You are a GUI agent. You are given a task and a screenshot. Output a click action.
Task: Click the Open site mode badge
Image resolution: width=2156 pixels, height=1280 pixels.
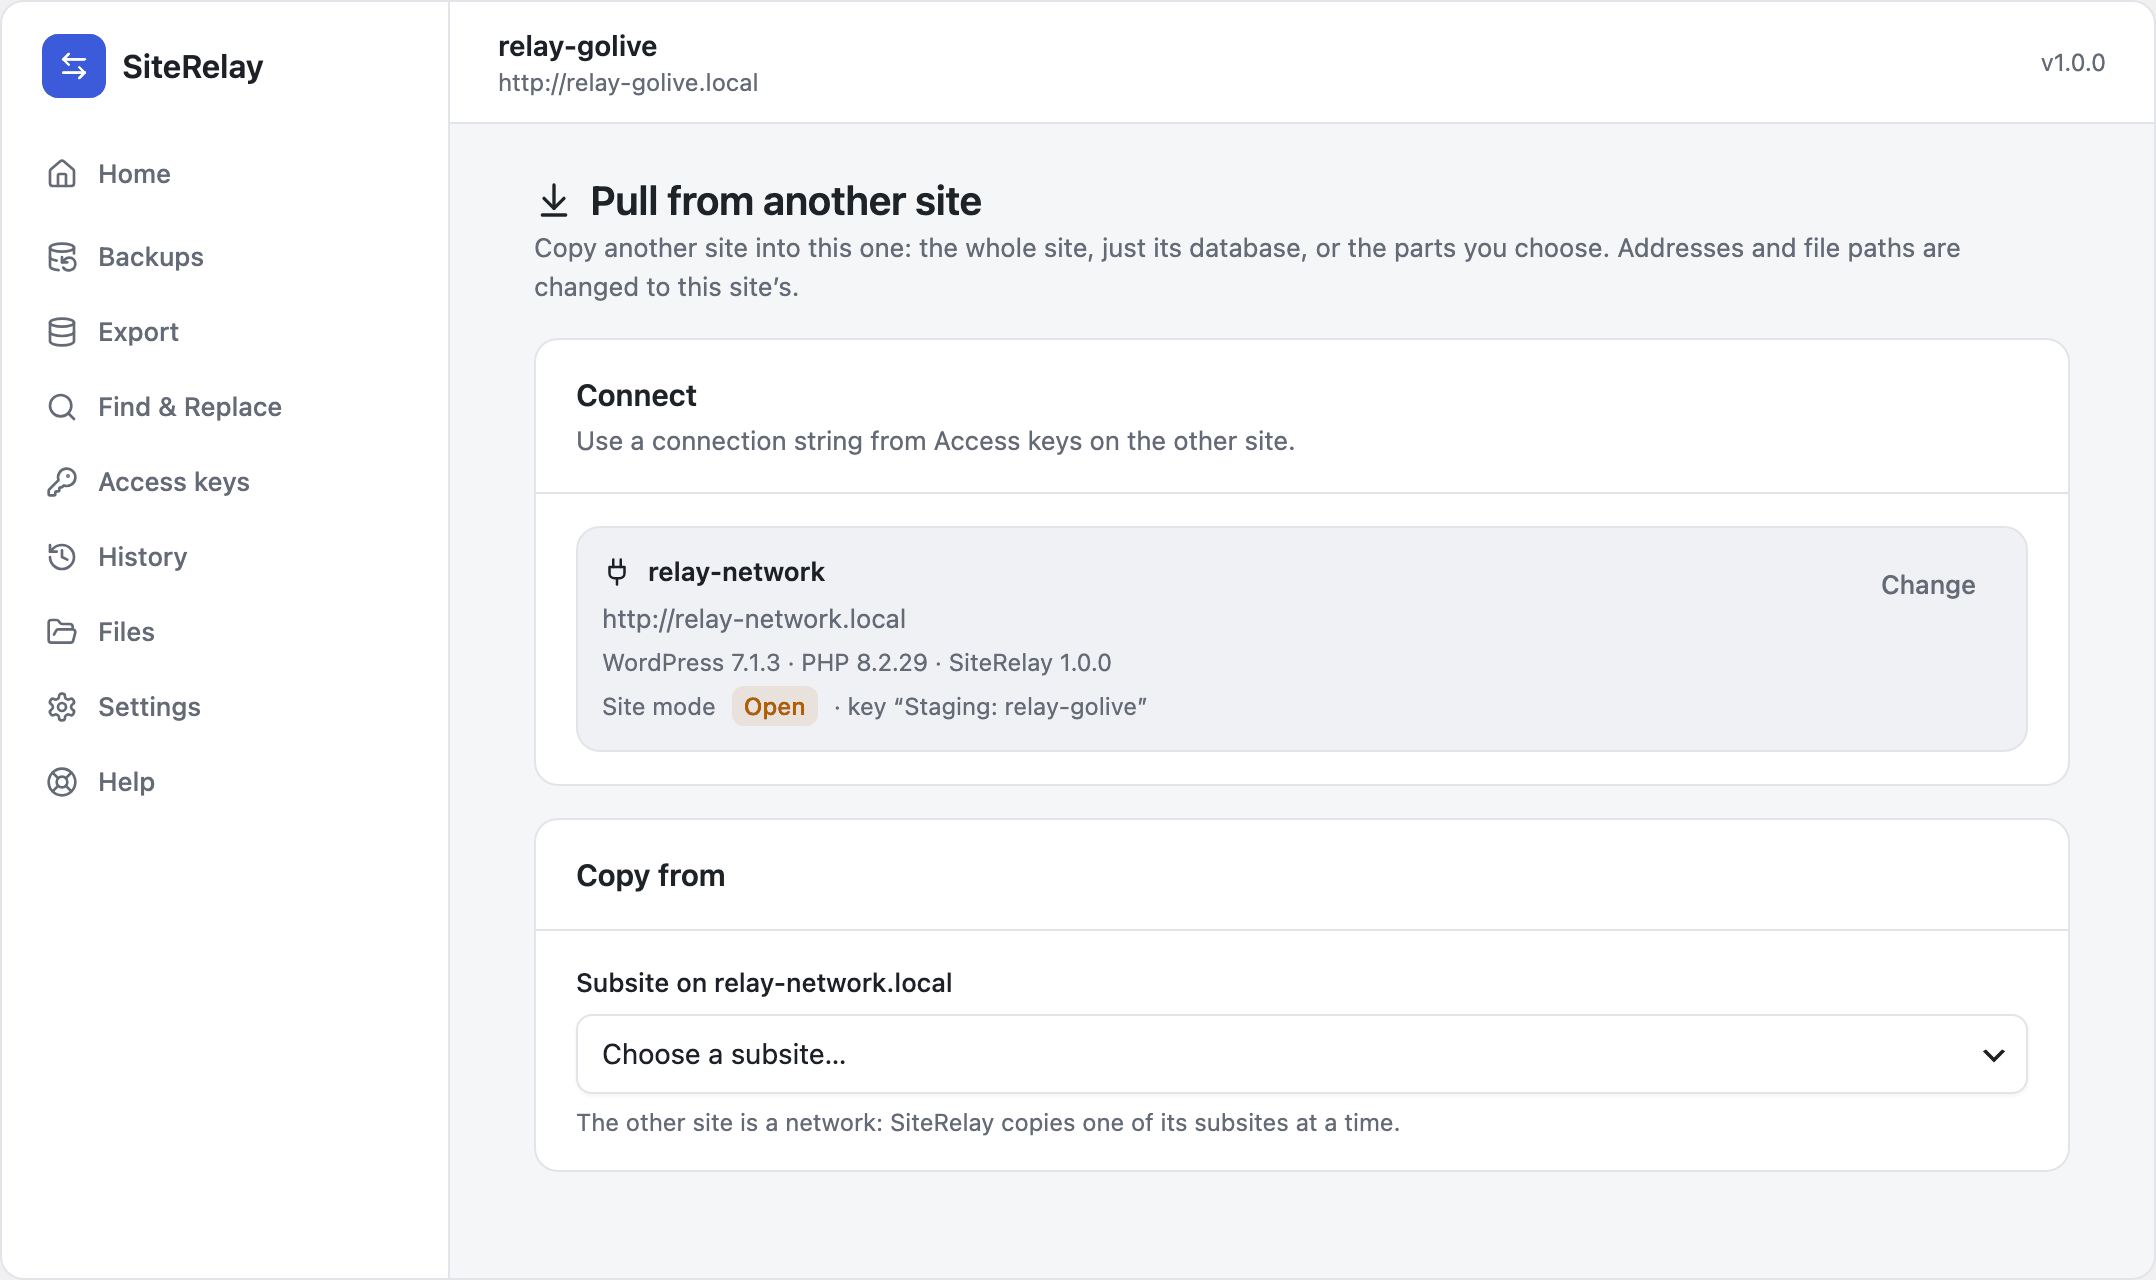(774, 707)
